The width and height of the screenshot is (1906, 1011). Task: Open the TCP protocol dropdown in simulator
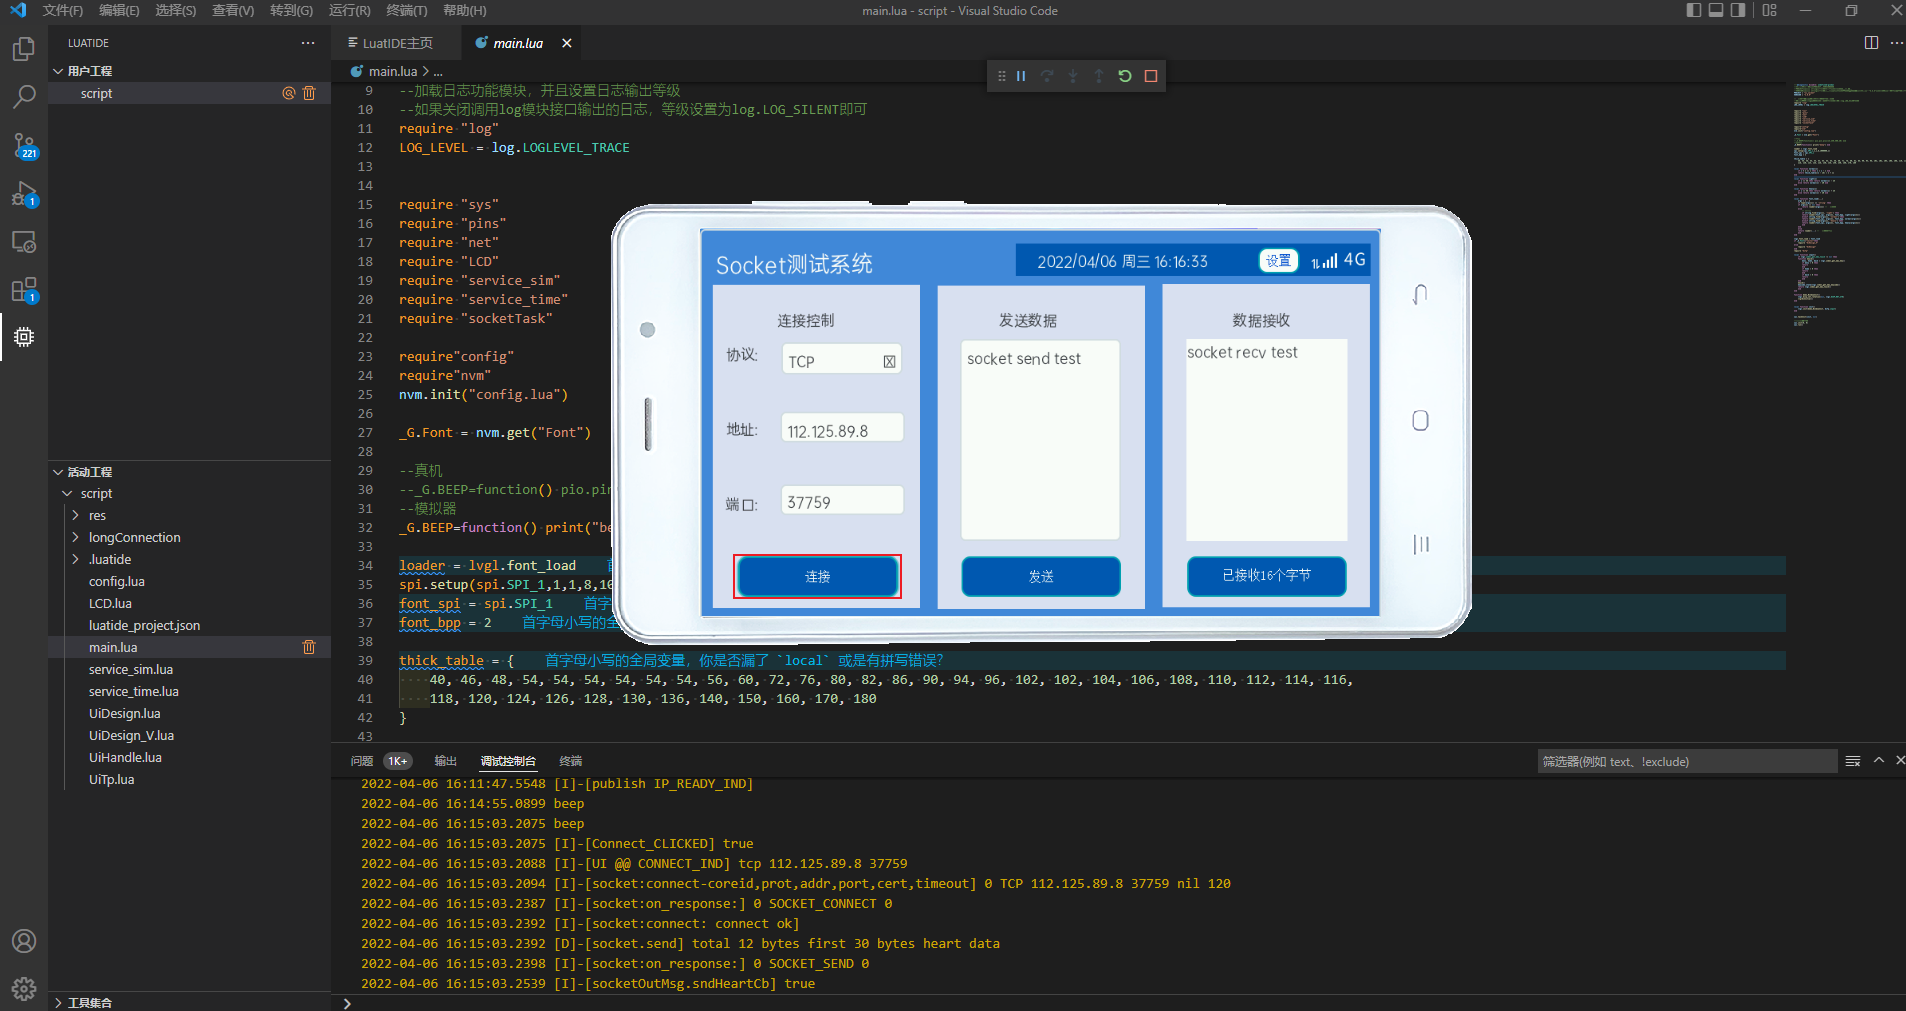click(x=842, y=360)
